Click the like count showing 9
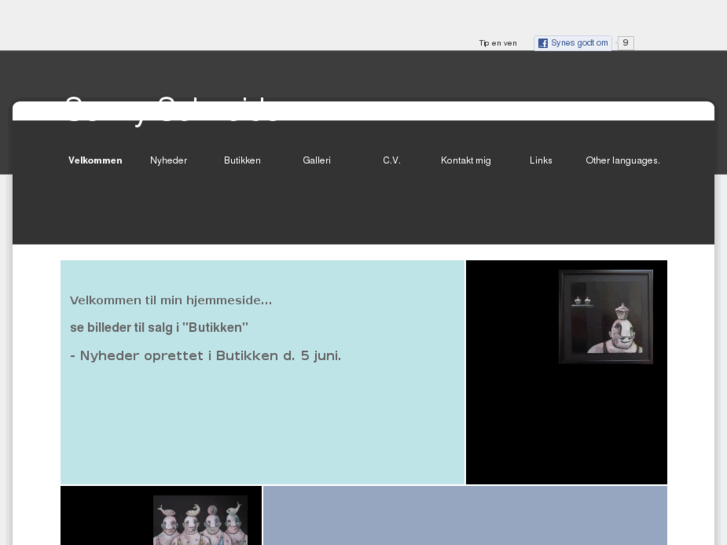Screen dimensions: 727x545 point(625,43)
